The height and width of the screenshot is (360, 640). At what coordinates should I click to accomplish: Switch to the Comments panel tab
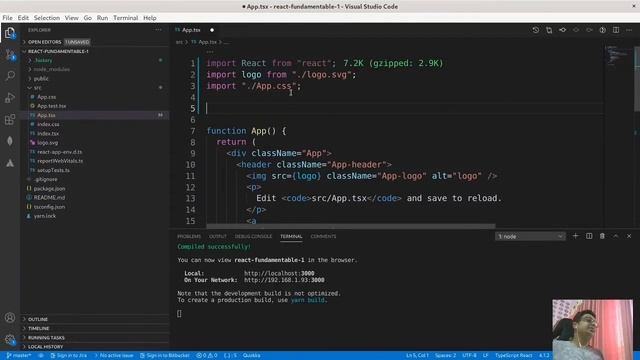click(323, 236)
